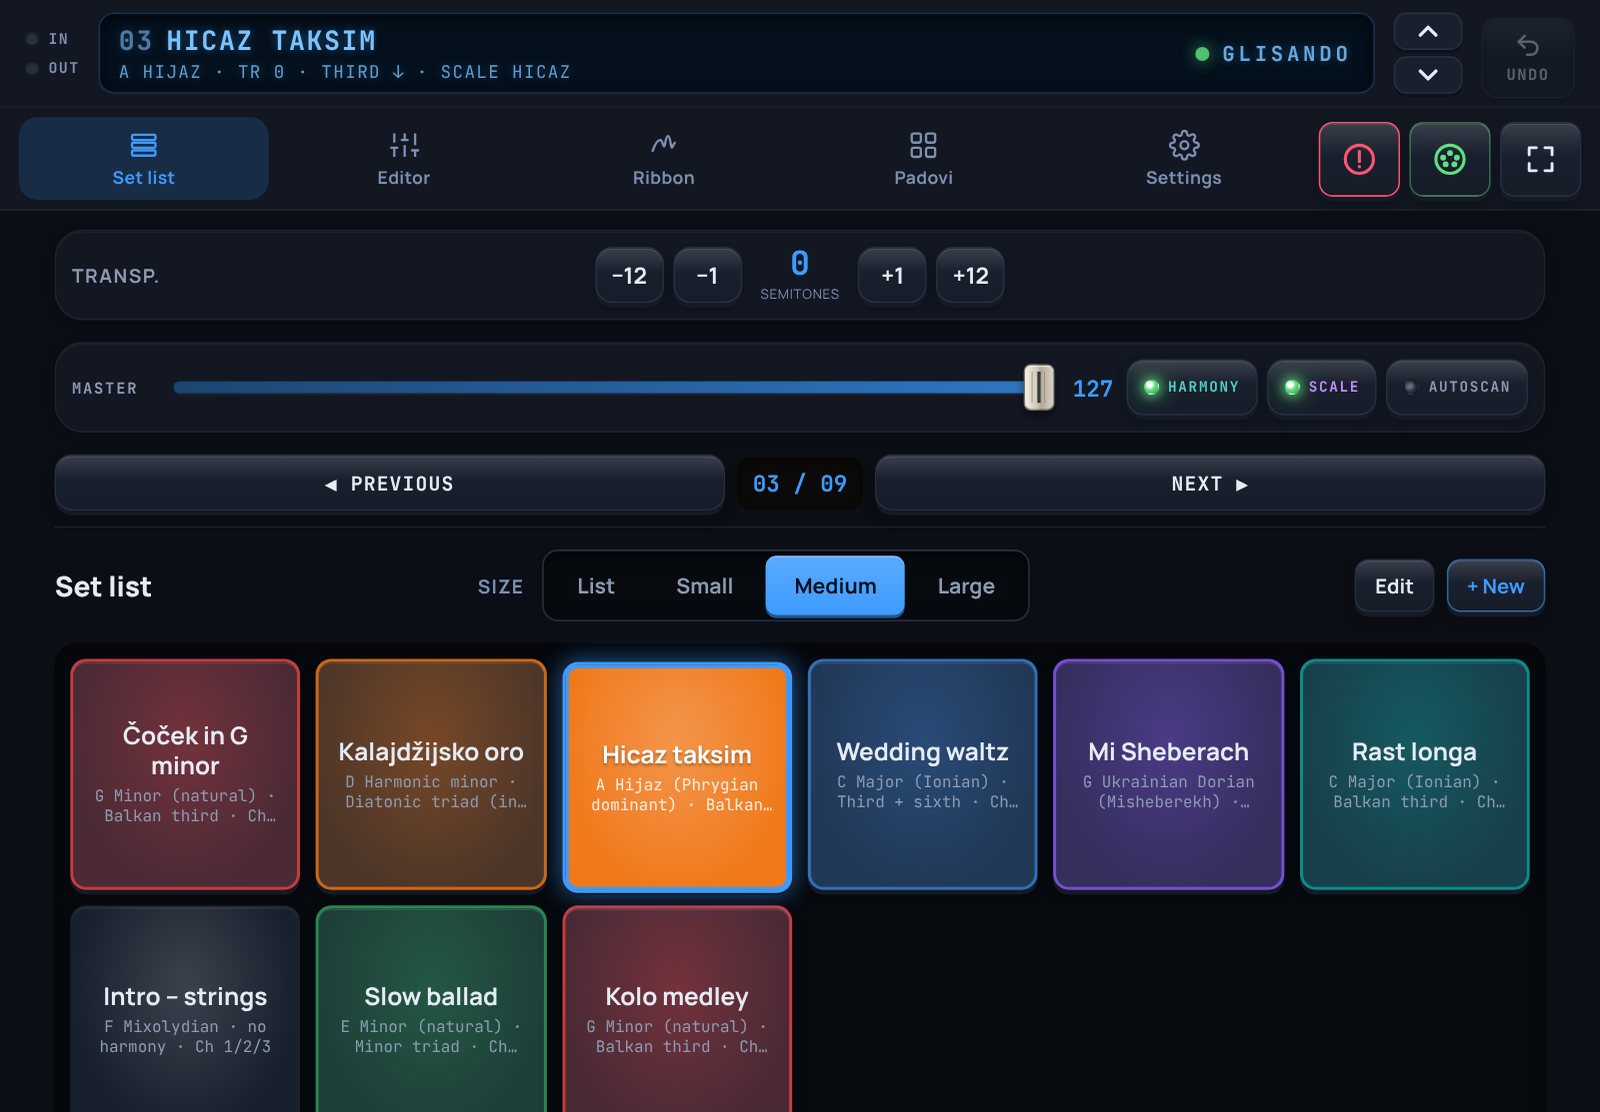Select the Mi Sheberach tile
This screenshot has width=1600, height=1112.
[x=1169, y=774]
